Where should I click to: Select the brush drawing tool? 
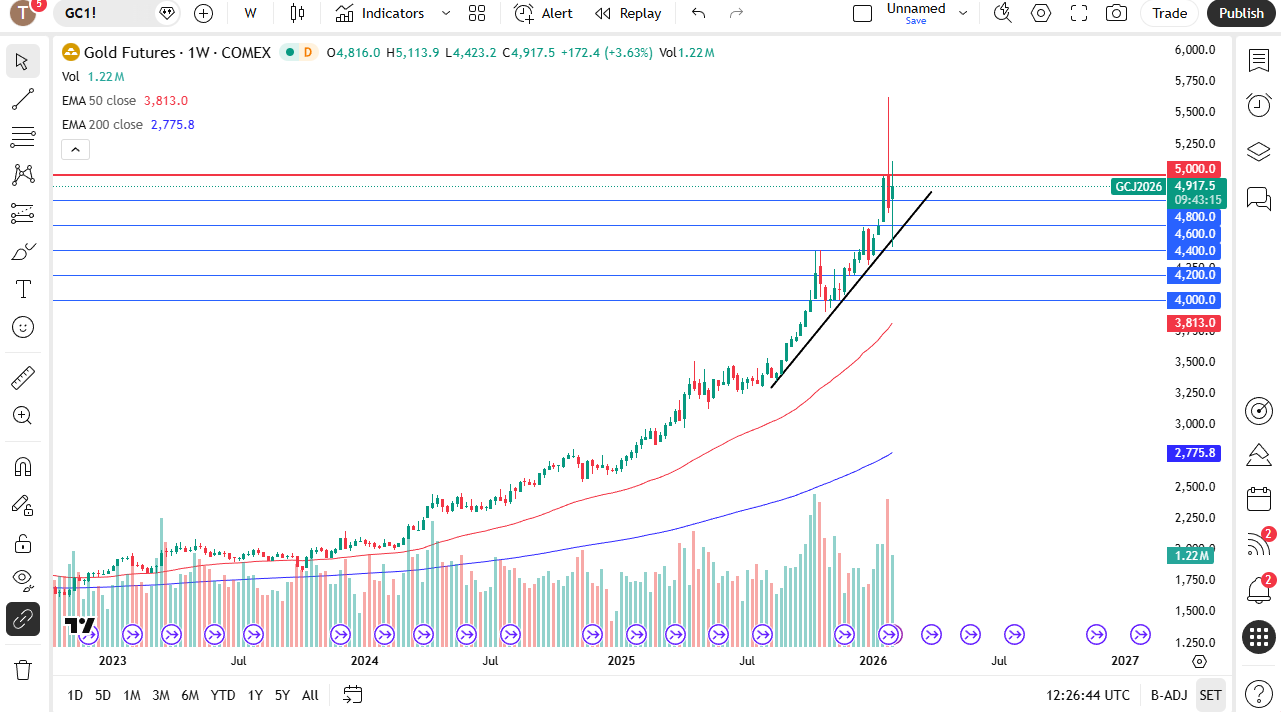click(x=22, y=251)
